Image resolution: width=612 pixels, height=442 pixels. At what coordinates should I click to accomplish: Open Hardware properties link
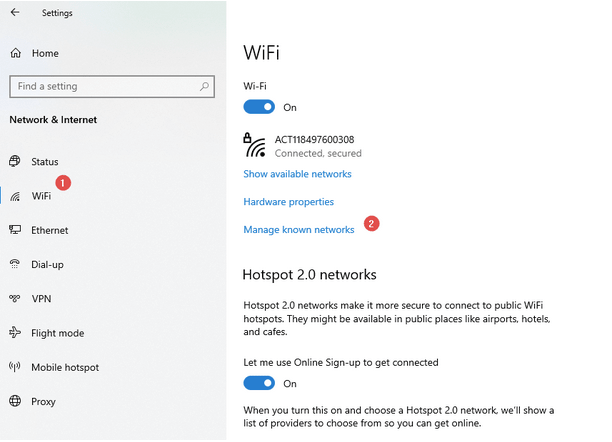288,202
